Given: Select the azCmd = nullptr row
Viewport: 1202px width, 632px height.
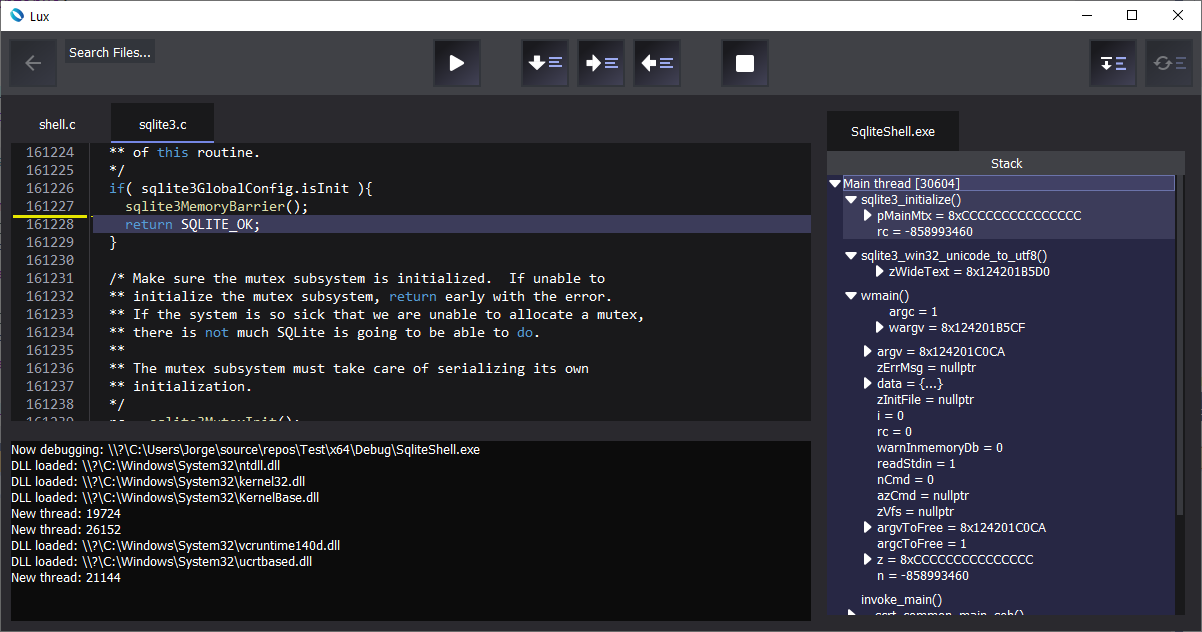Looking at the screenshot, I should click(x=922, y=496).
